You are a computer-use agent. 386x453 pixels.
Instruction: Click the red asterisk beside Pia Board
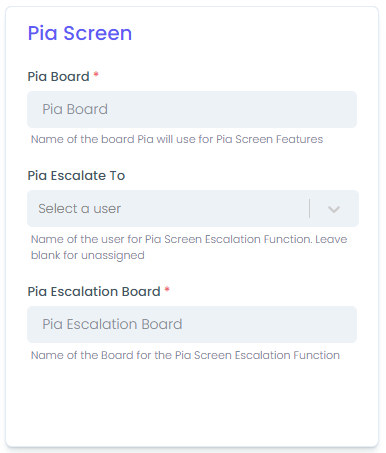[96, 74]
